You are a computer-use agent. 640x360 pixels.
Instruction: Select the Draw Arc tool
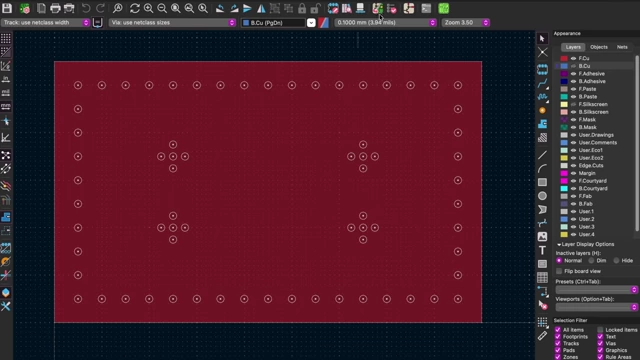(542, 169)
